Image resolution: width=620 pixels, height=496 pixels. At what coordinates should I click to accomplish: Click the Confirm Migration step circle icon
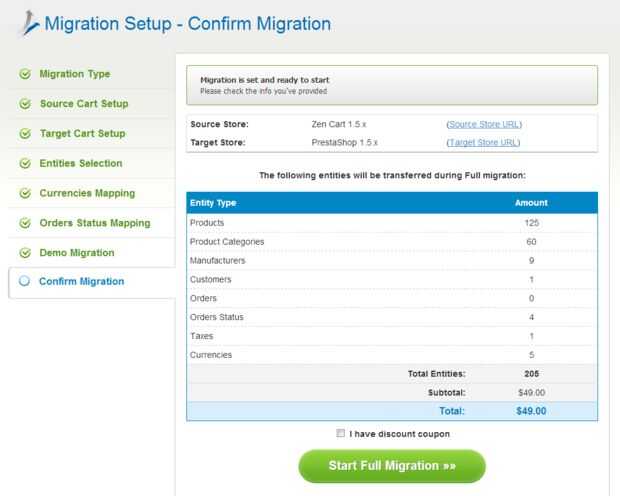click(x=25, y=282)
